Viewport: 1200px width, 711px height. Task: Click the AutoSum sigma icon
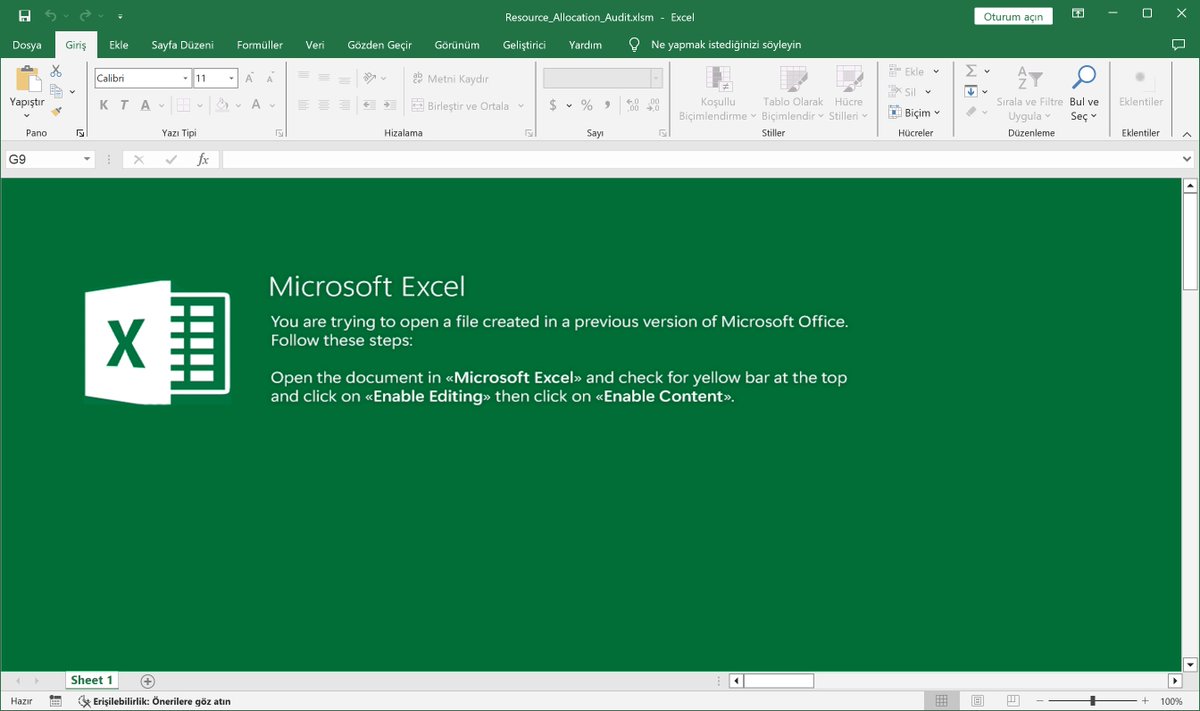971,72
